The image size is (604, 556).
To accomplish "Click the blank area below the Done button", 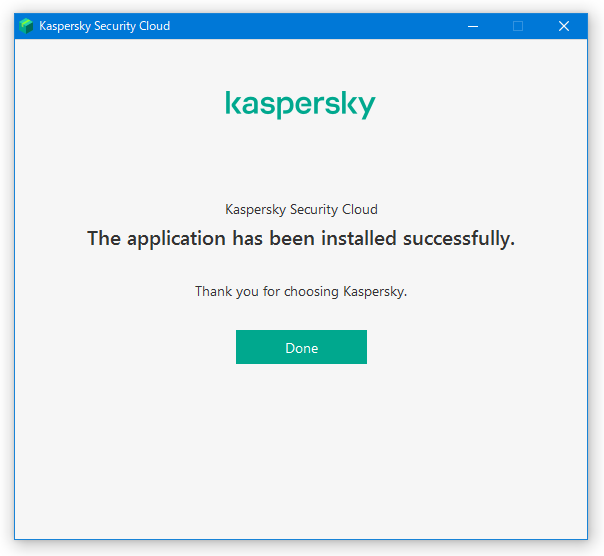I will tap(301, 451).
